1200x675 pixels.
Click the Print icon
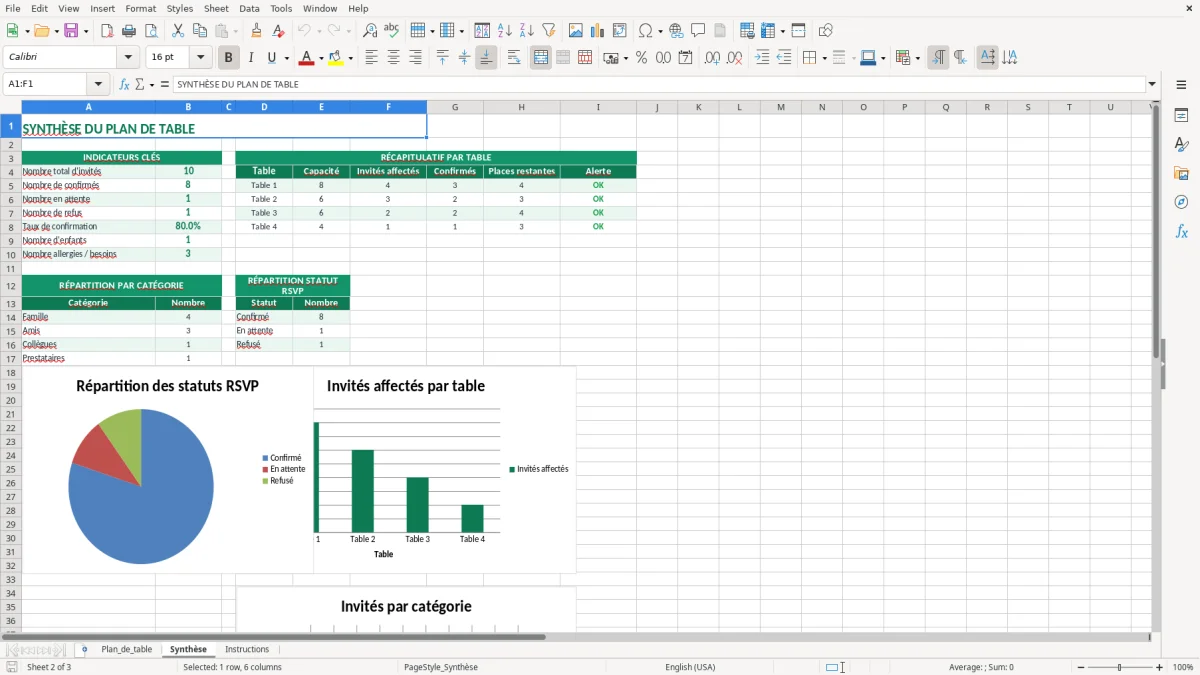129,31
